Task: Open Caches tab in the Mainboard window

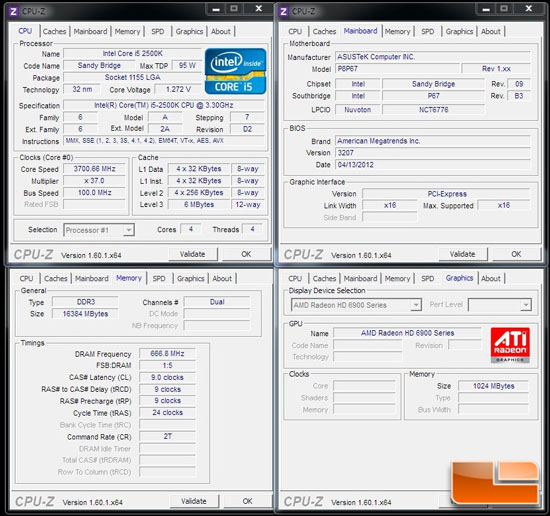Action: click(324, 31)
